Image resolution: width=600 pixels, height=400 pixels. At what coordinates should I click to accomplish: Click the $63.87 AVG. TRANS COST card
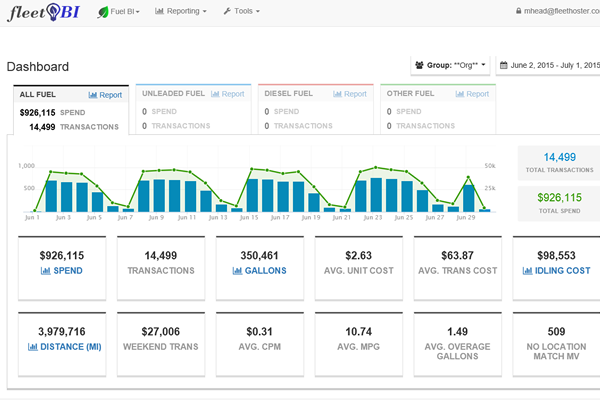tap(458, 268)
